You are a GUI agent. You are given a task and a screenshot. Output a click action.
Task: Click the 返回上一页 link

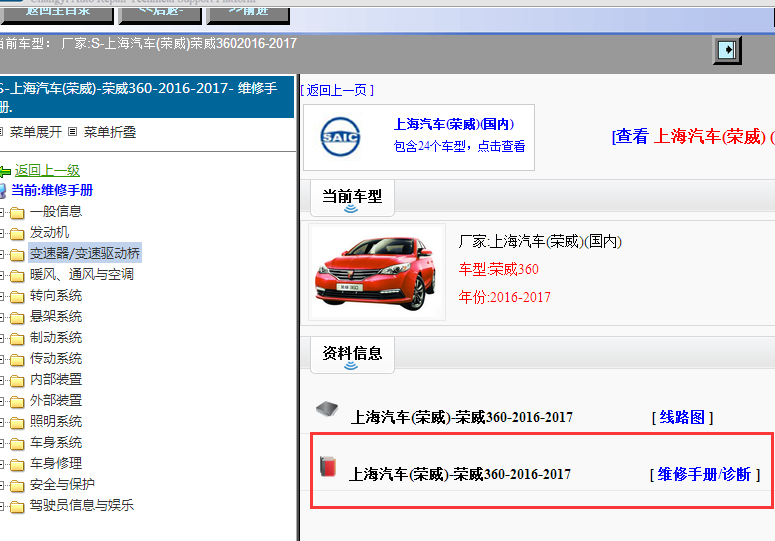[x=337, y=90]
